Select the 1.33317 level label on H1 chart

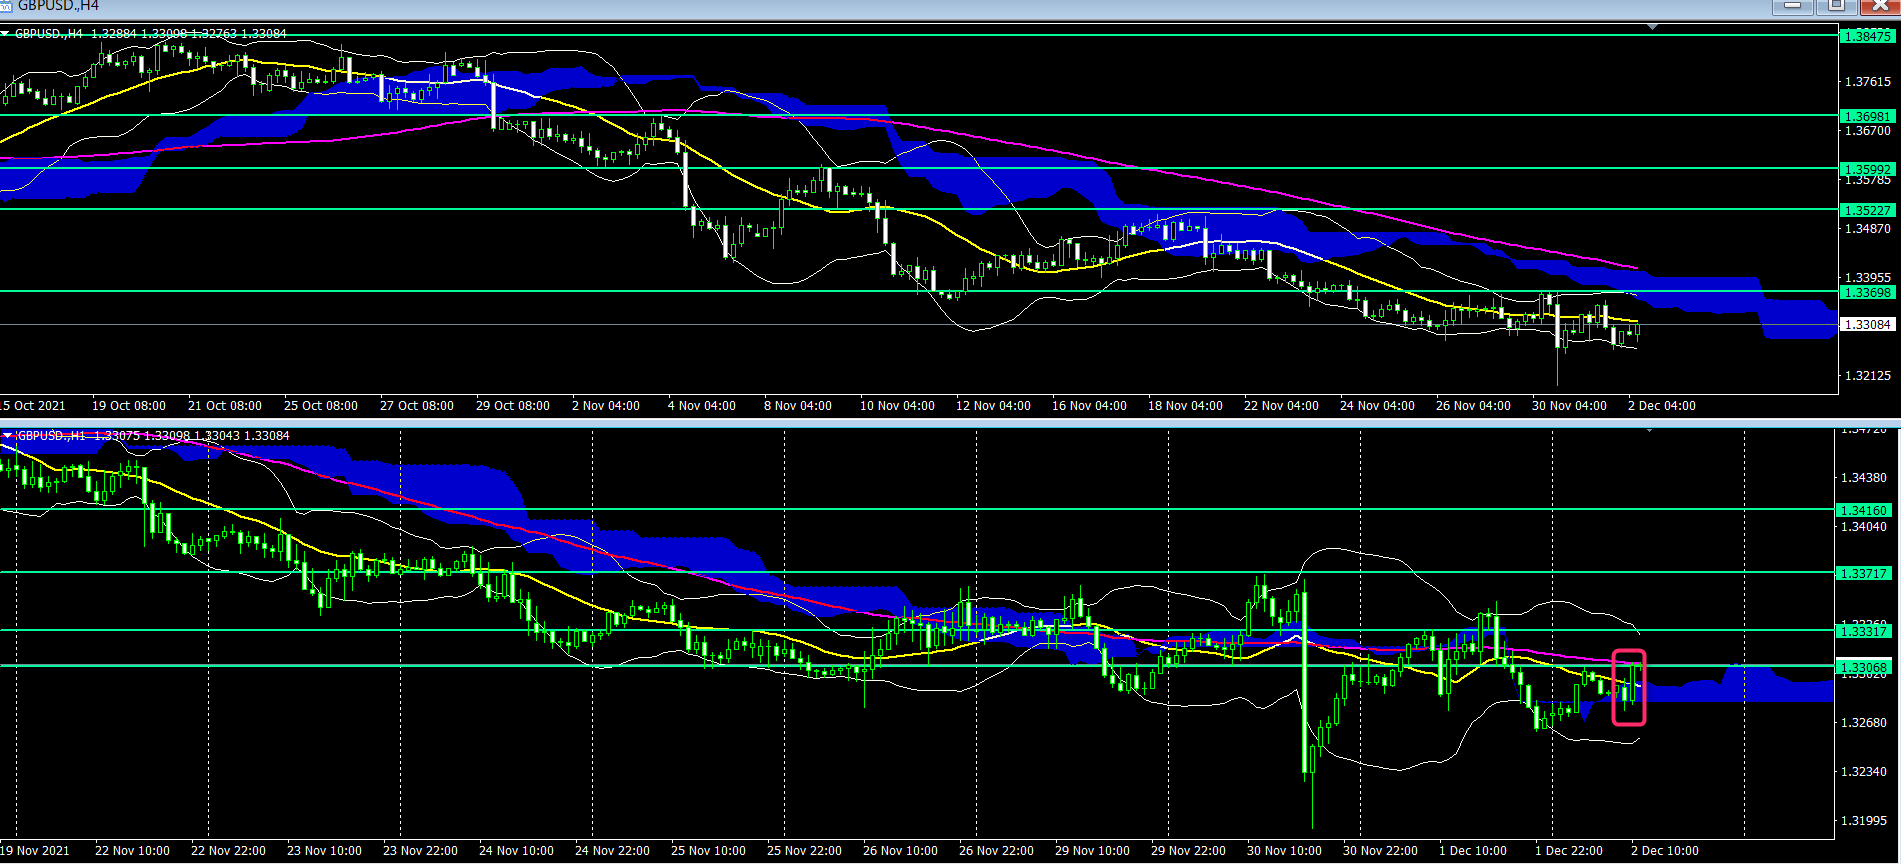1864,631
